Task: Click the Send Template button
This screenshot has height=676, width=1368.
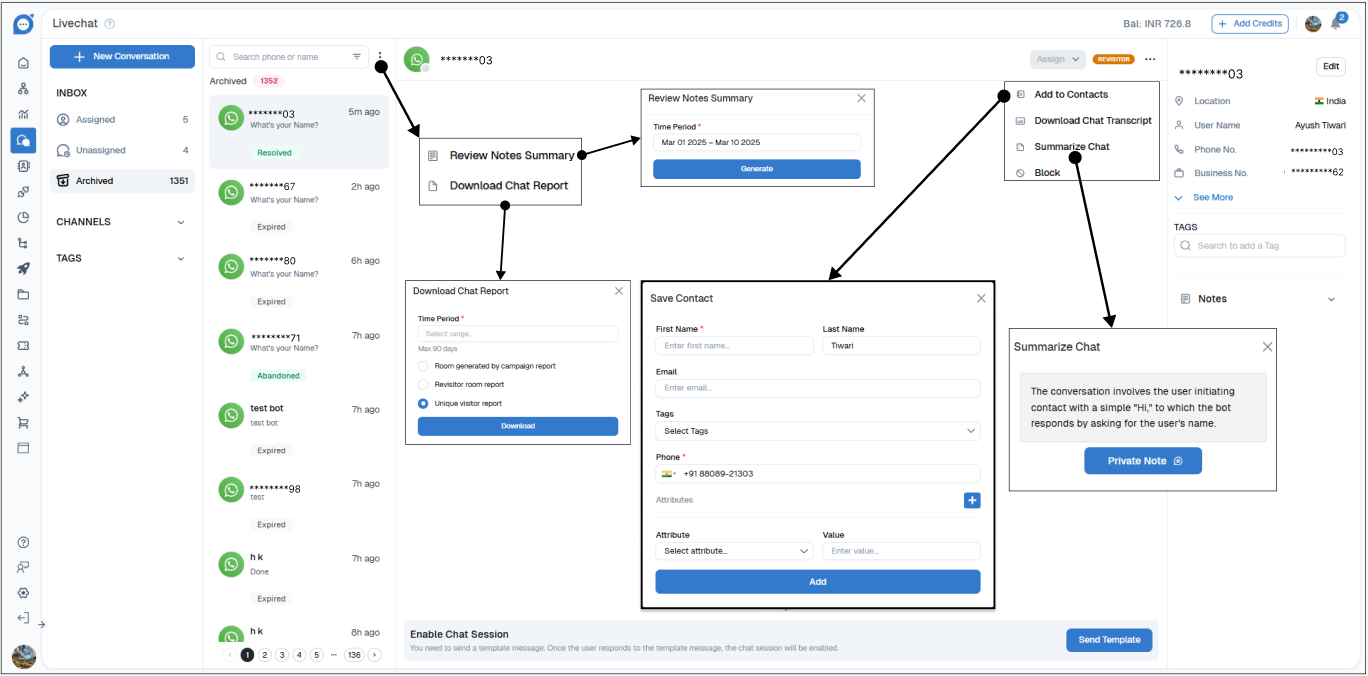Action: click(x=1109, y=640)
